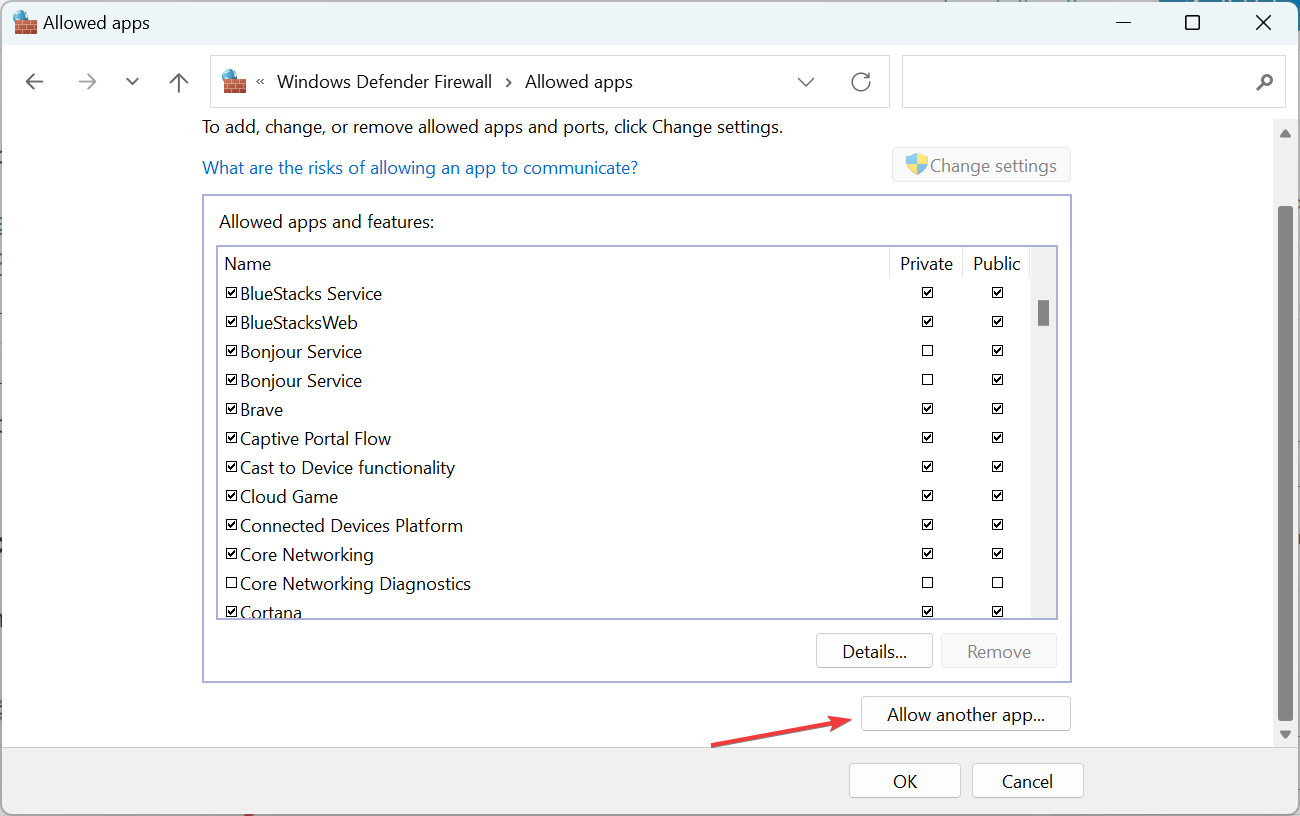Confirm with the OK button
Viewport: 1300px width, 816px height.
pos(905,781)
